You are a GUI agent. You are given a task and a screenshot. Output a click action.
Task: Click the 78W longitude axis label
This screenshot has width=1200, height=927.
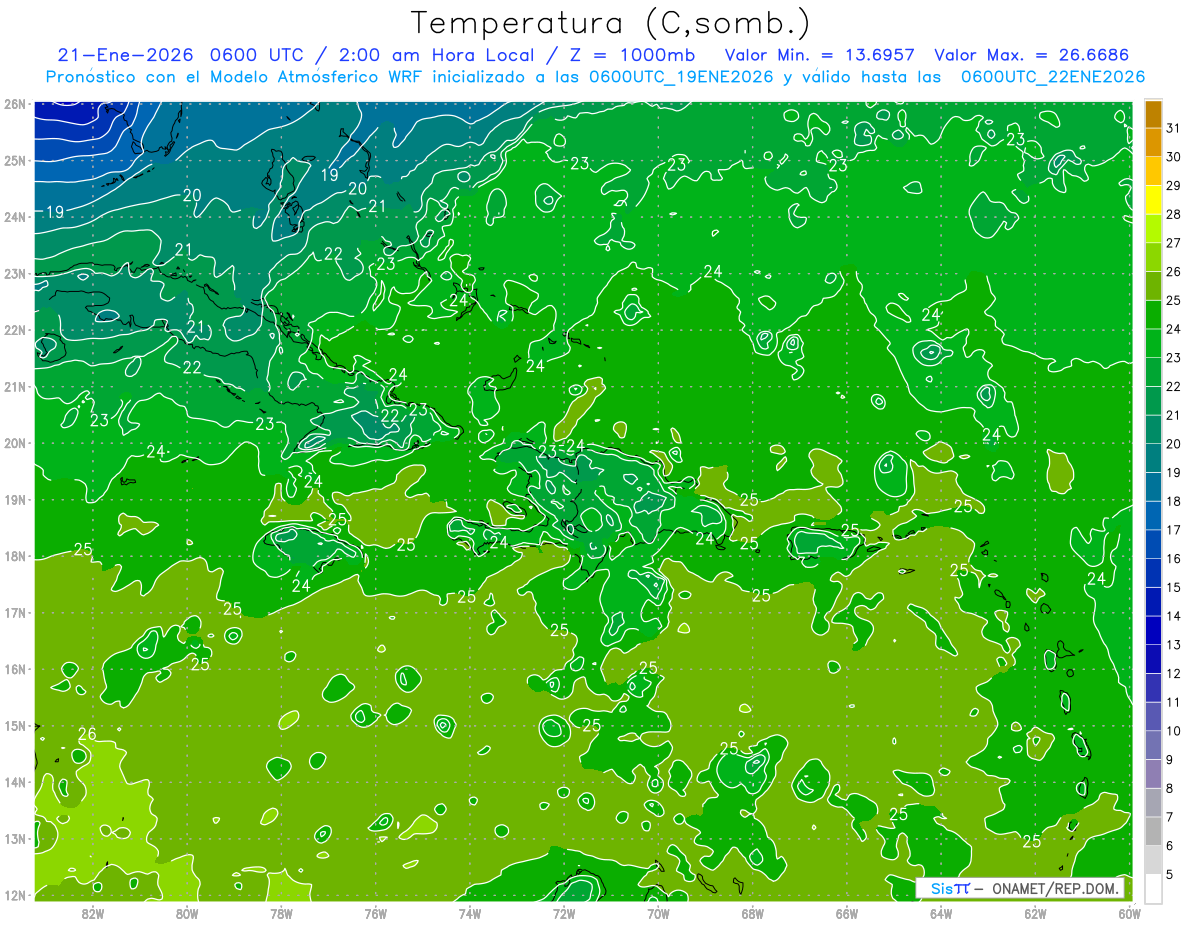281,913
